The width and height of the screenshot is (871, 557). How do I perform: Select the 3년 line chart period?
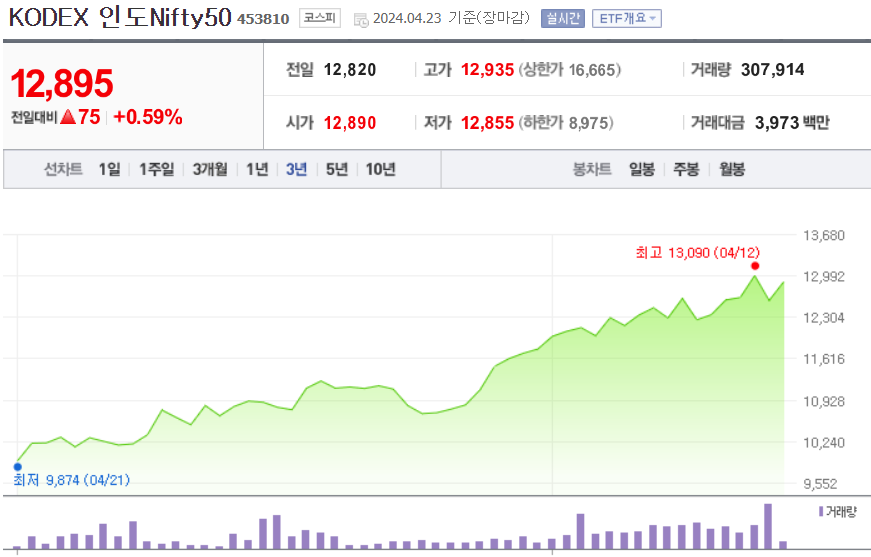click(297, 169)
